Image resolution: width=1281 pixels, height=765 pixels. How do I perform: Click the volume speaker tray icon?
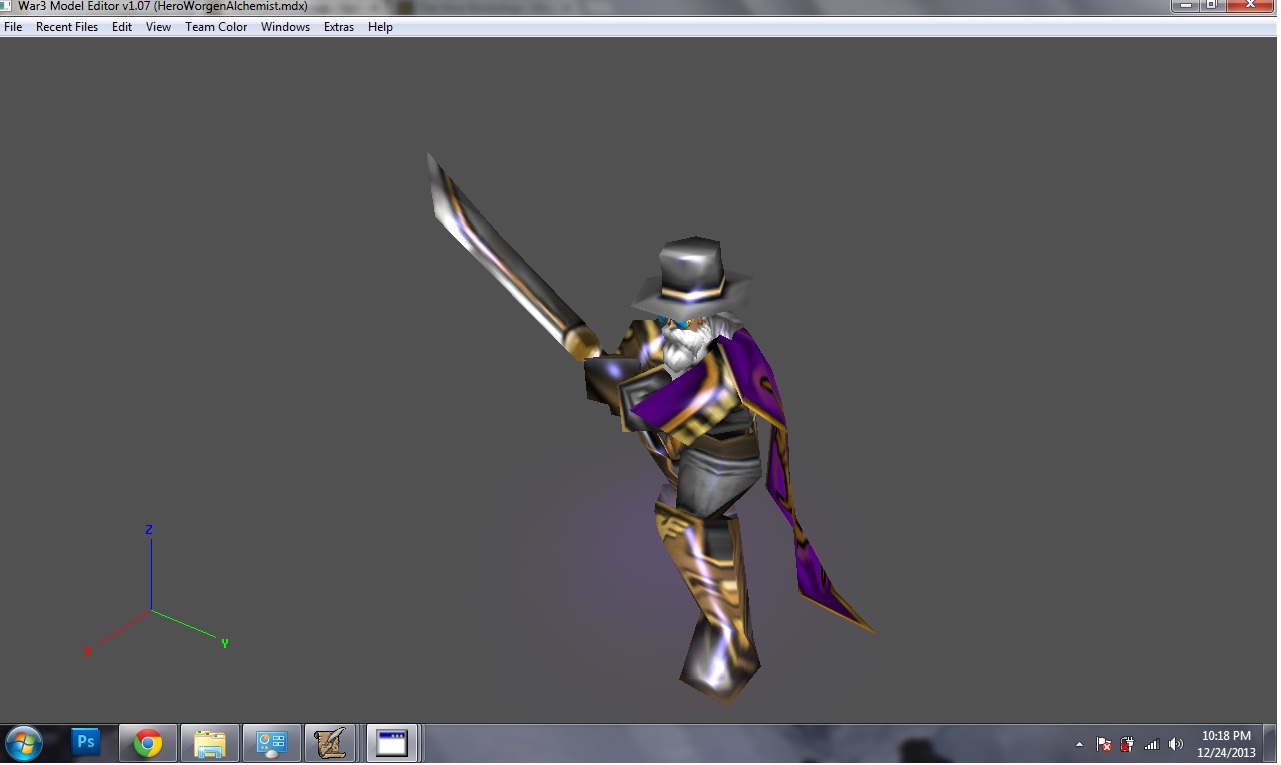click(x=1175, y=744)
